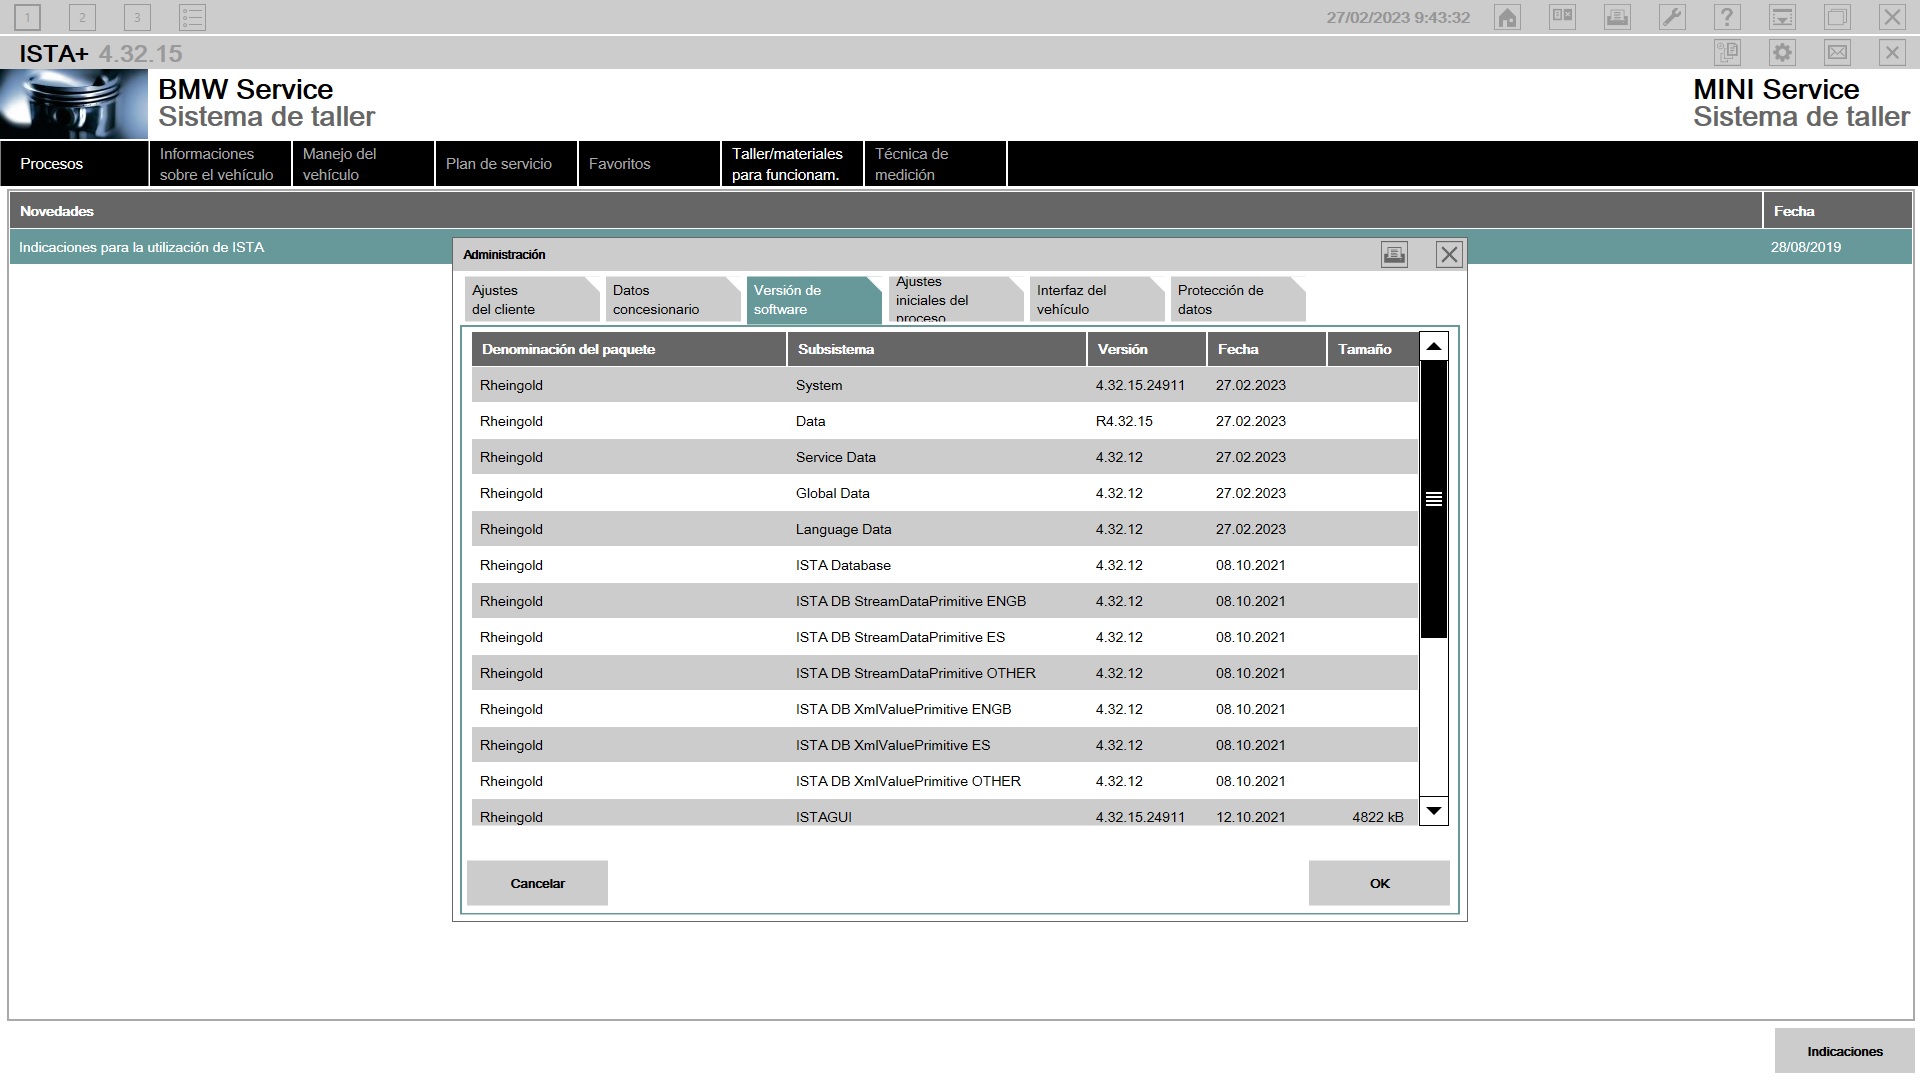Viewport: 1920px width, 1080px height.
Task: Click the package list scroll up arrow
Action: pyautogui.click(x=1434, y=346)
